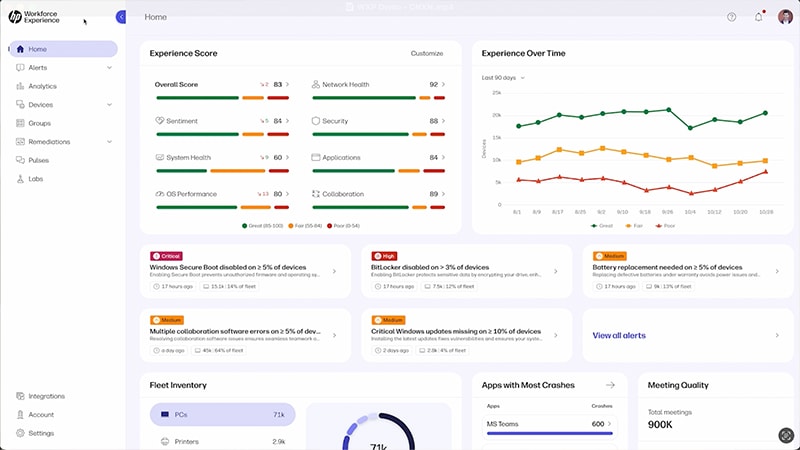Click the Integrations sidebar icon
Screen dimensions: 800x450
click(21, 396)
